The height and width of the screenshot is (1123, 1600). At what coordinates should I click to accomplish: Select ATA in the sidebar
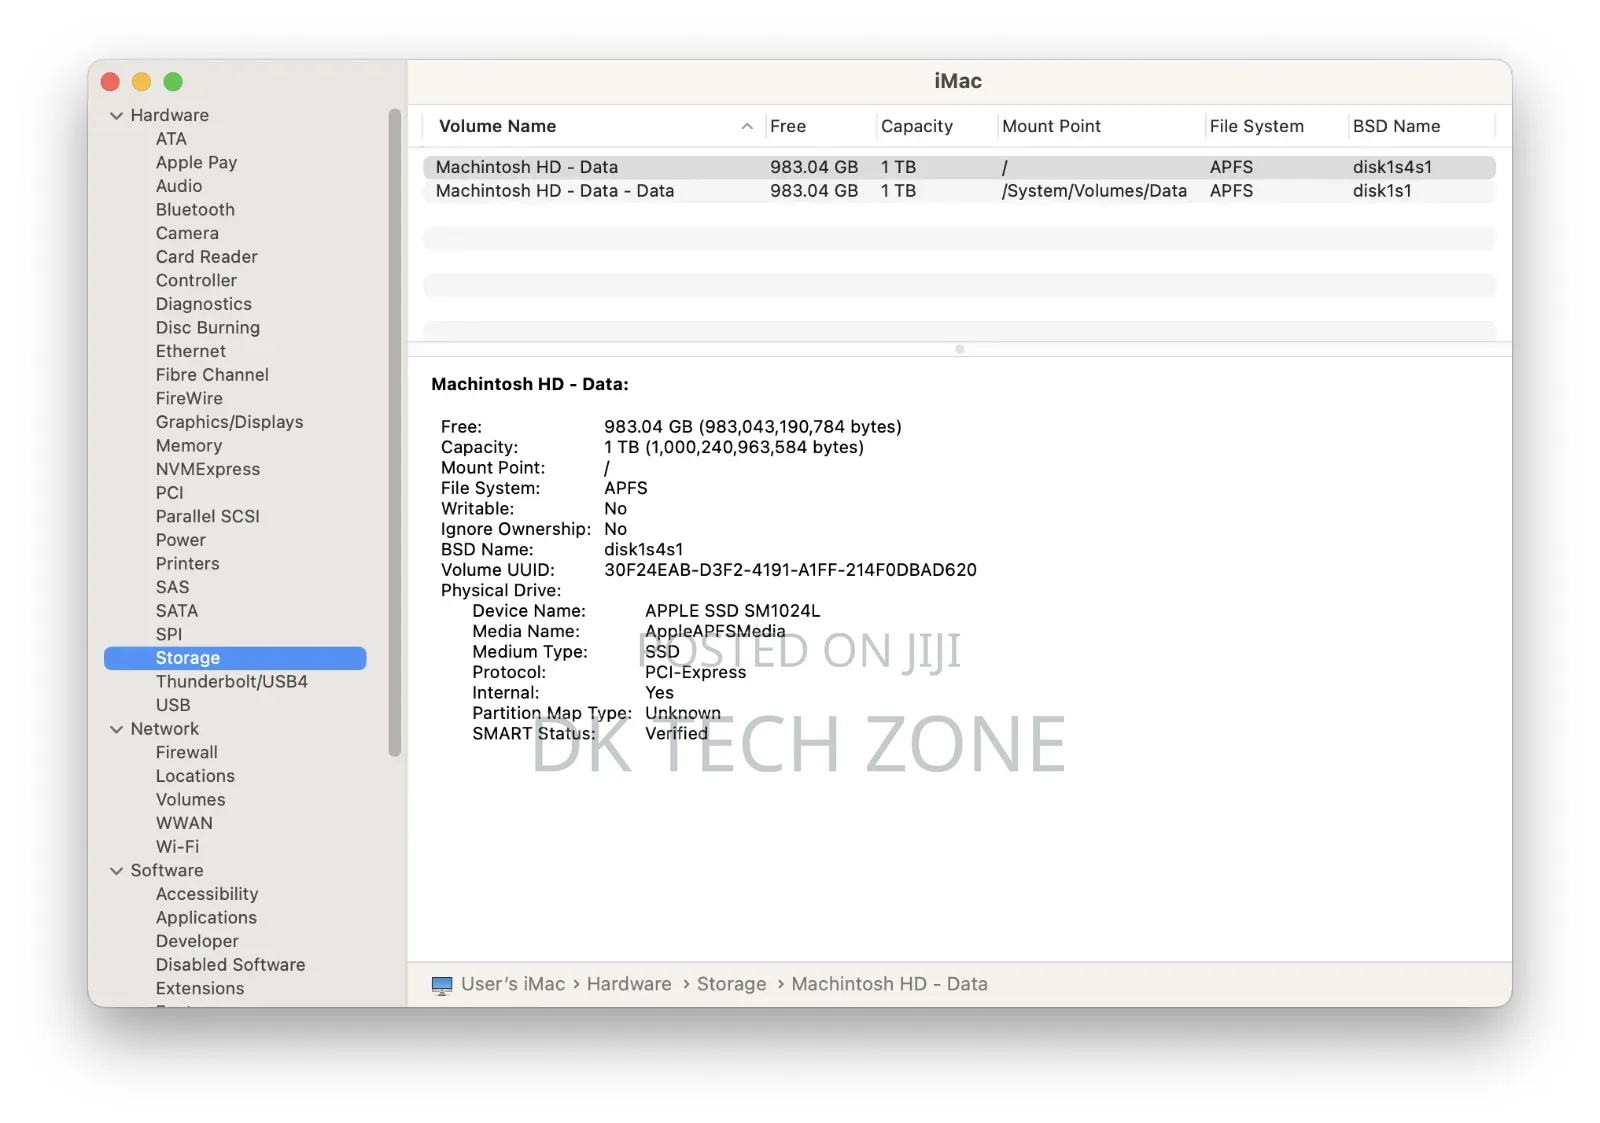(171, 139)
